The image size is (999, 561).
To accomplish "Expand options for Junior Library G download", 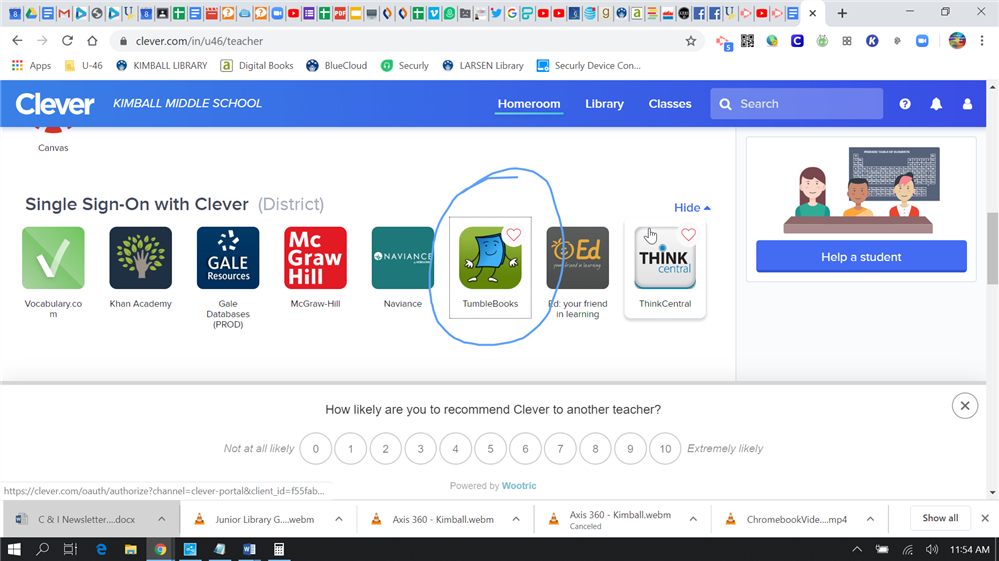I will click(x=339, y=519).
